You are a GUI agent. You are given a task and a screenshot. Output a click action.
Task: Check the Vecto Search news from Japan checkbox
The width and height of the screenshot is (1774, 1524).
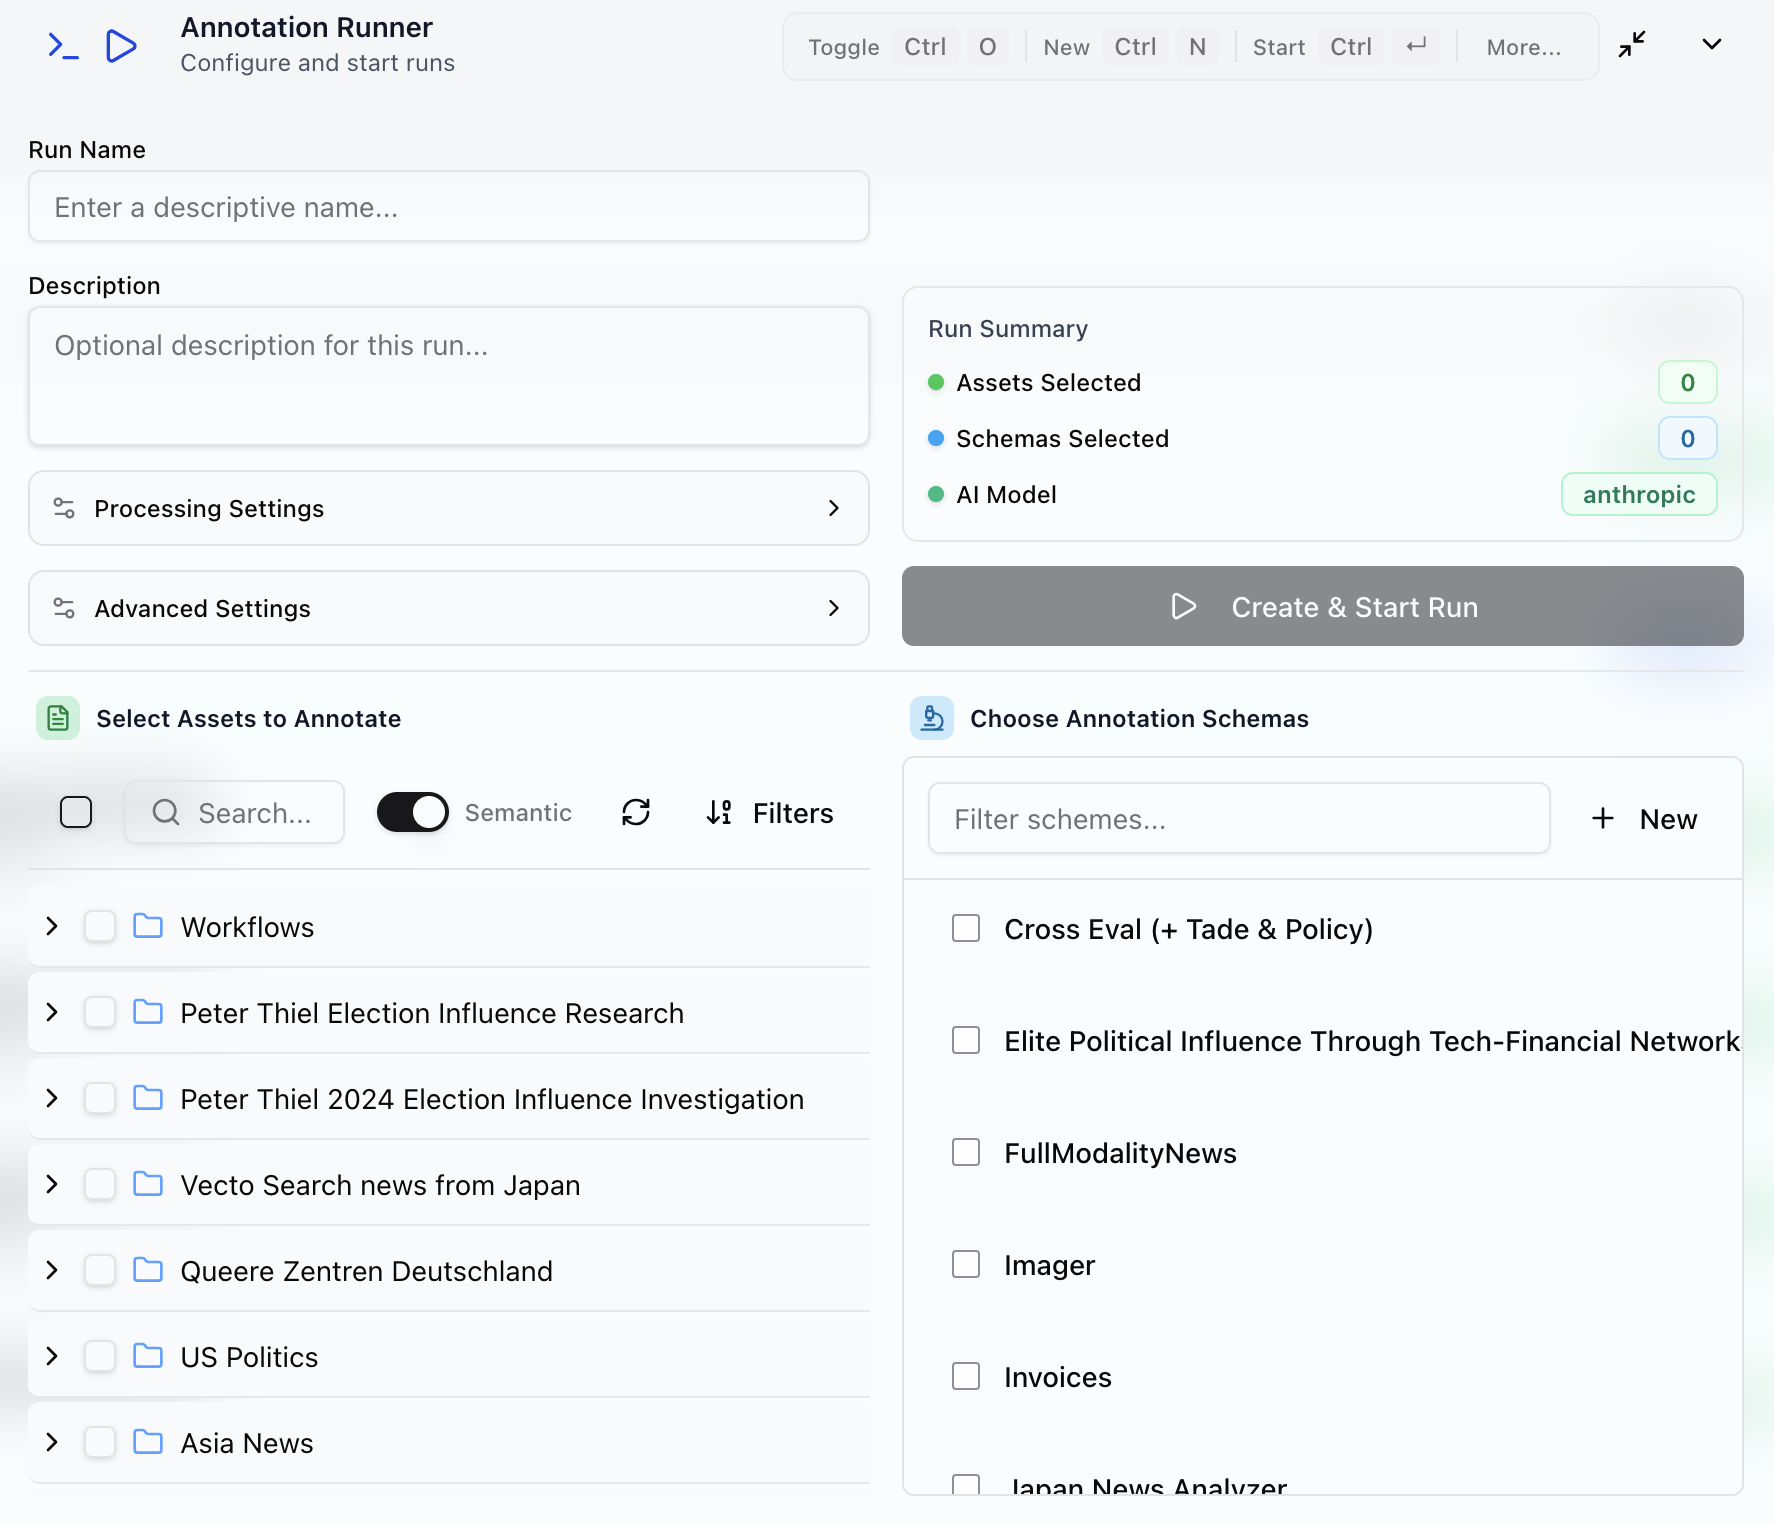pos(100,1184)
